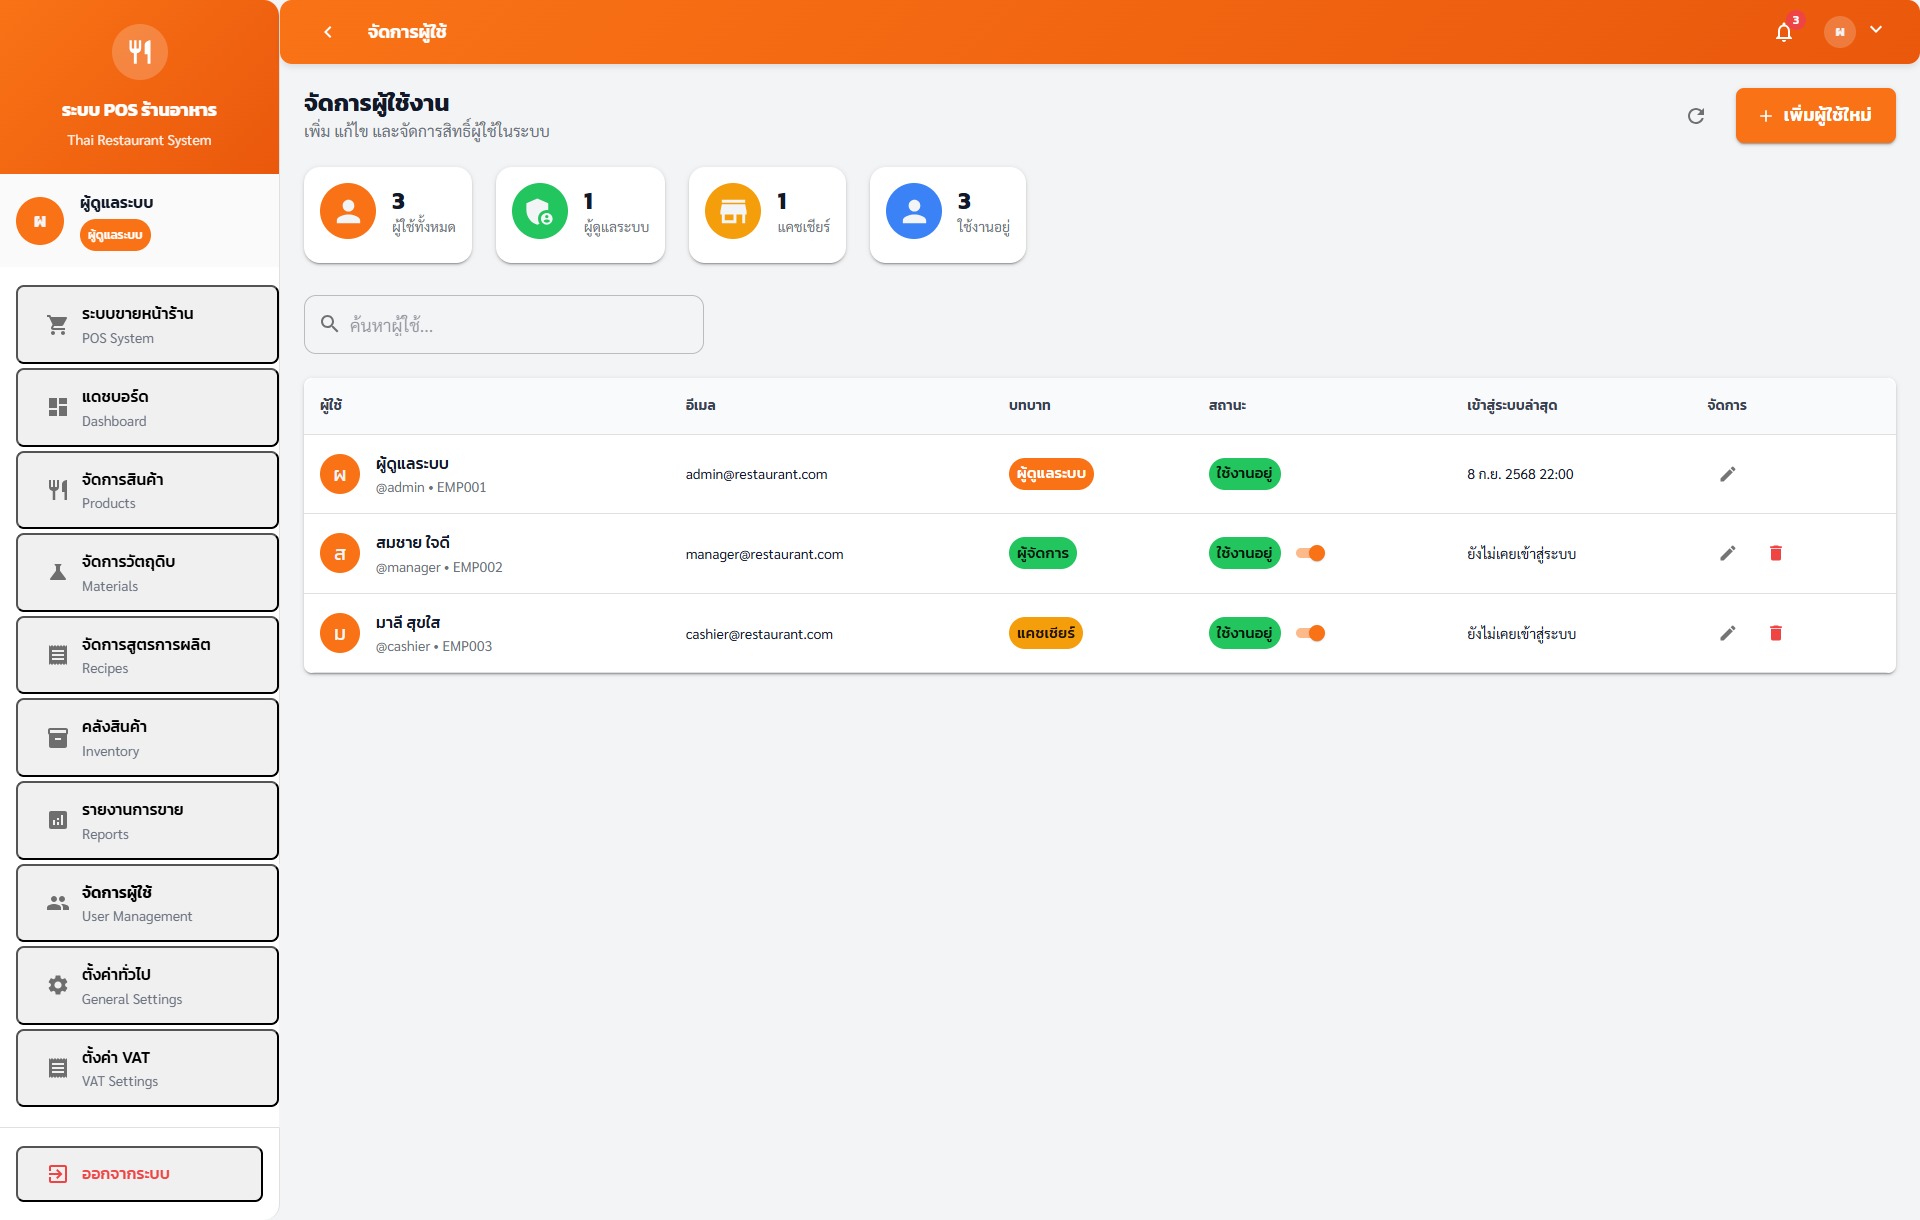Open the Inventory menu in the sidebar
Image resolution: width=1920 pixels, height=1220 pixels.
[x=147, y=737]
